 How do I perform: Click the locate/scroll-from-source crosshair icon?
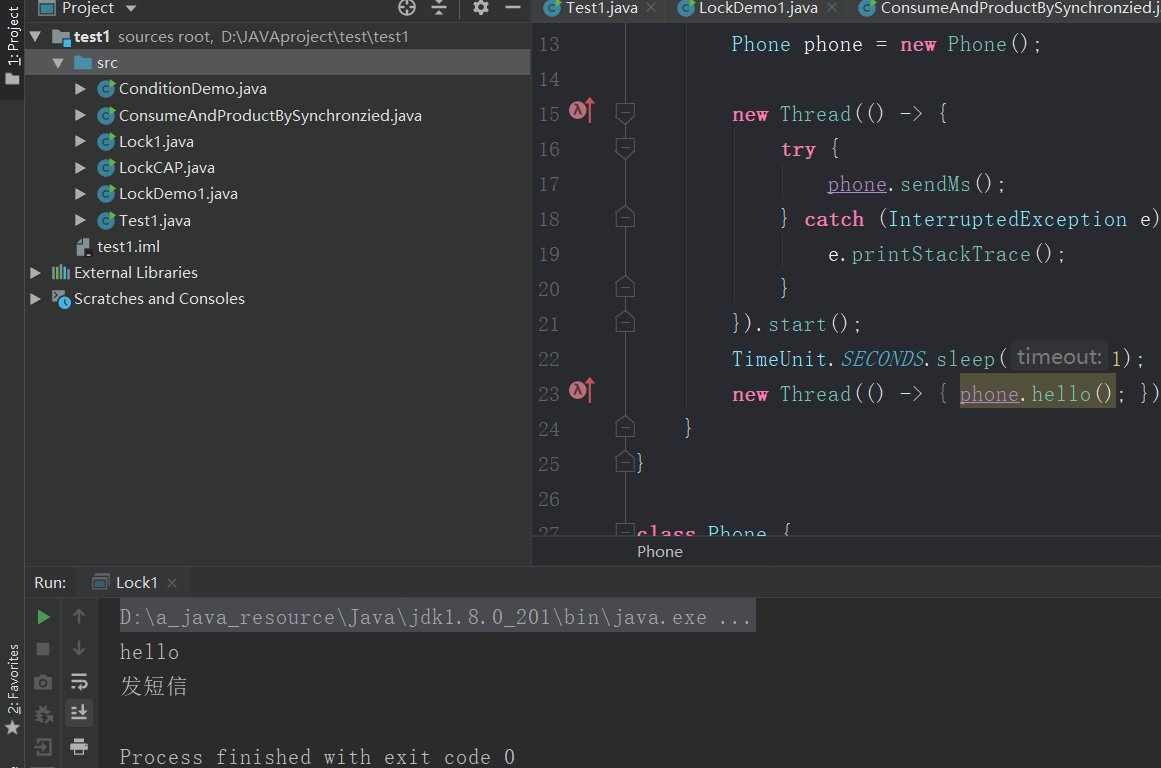[407, 7]
